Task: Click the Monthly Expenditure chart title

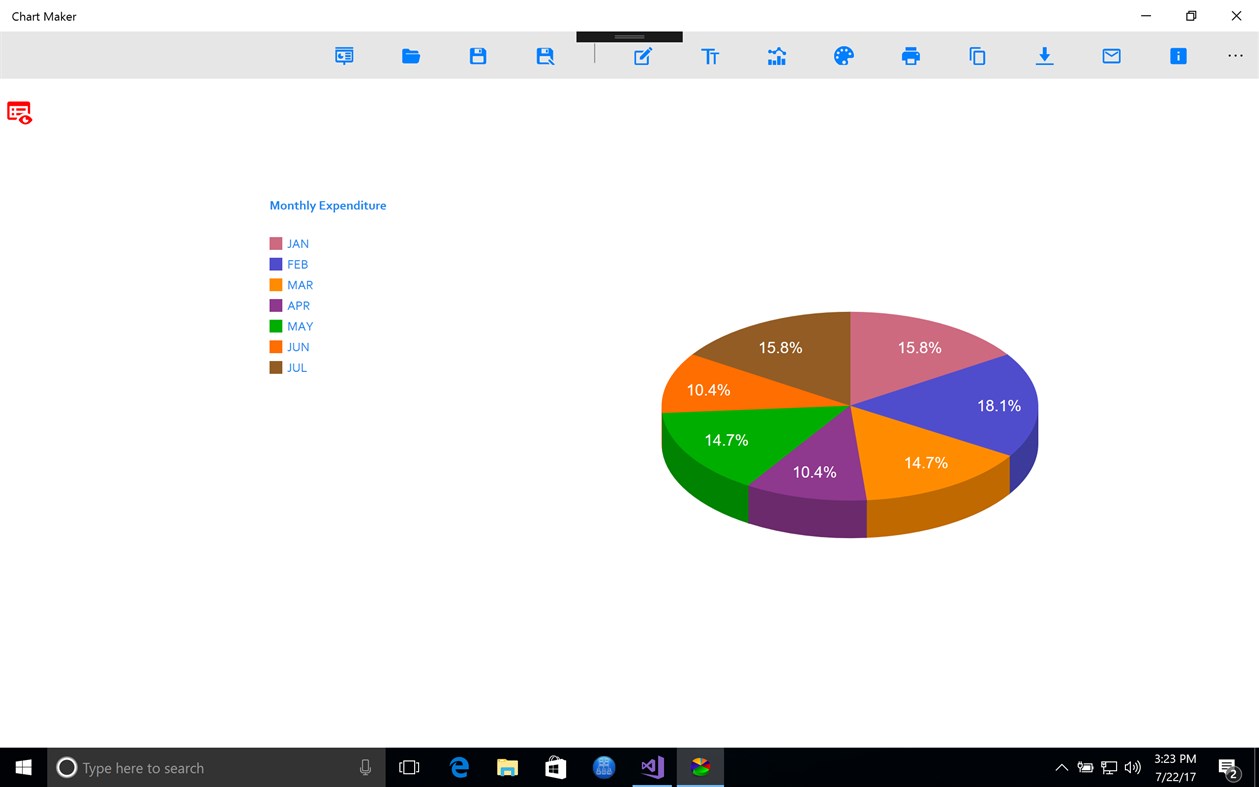Action: [x=327, y=205]
